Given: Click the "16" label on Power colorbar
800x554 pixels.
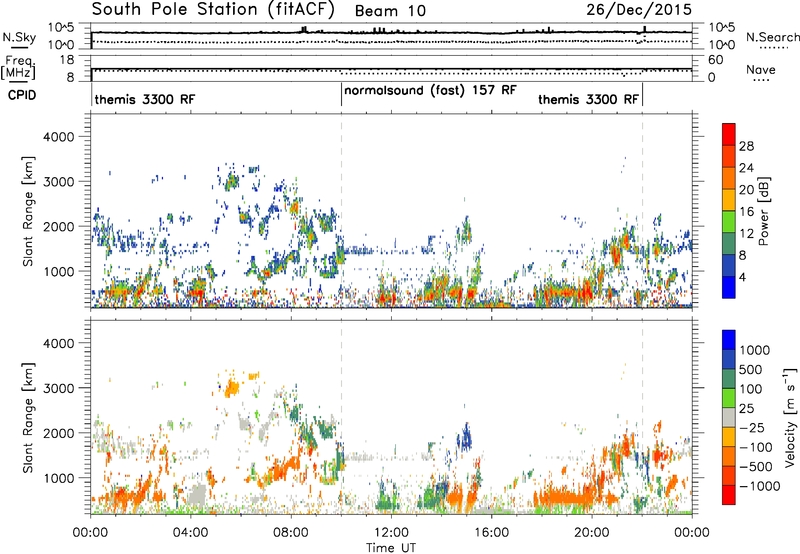Looking at the screenshot, I should click(x=746, y=212).
